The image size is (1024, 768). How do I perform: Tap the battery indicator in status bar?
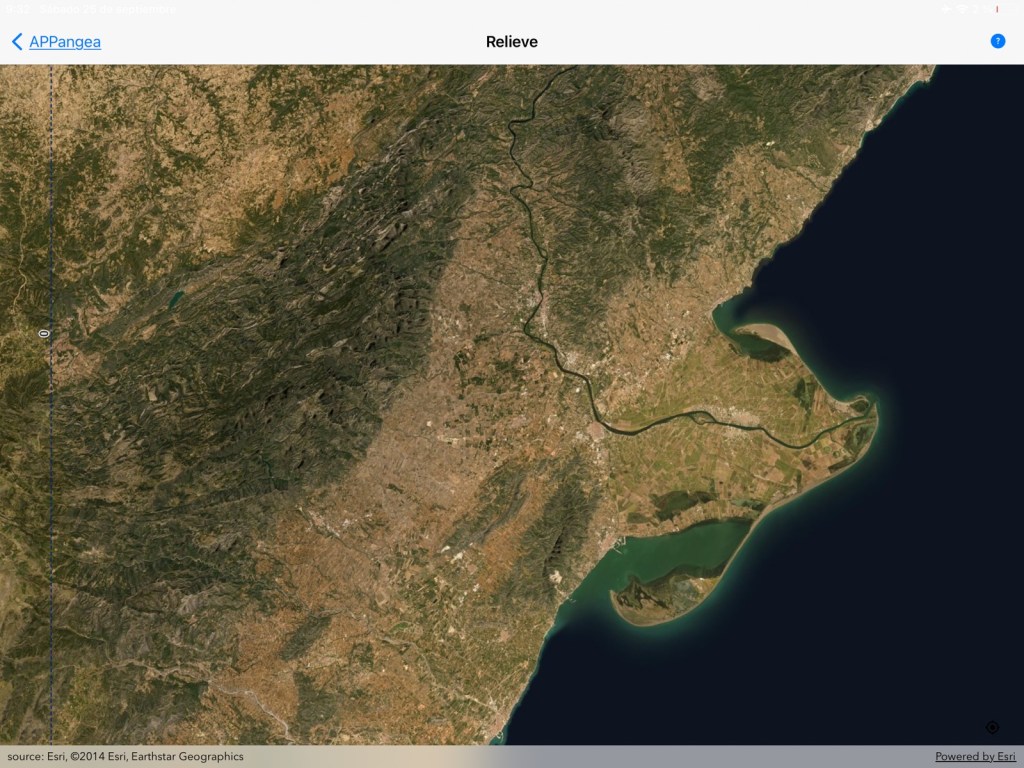pyautogui.click(x=1003, y=9)
